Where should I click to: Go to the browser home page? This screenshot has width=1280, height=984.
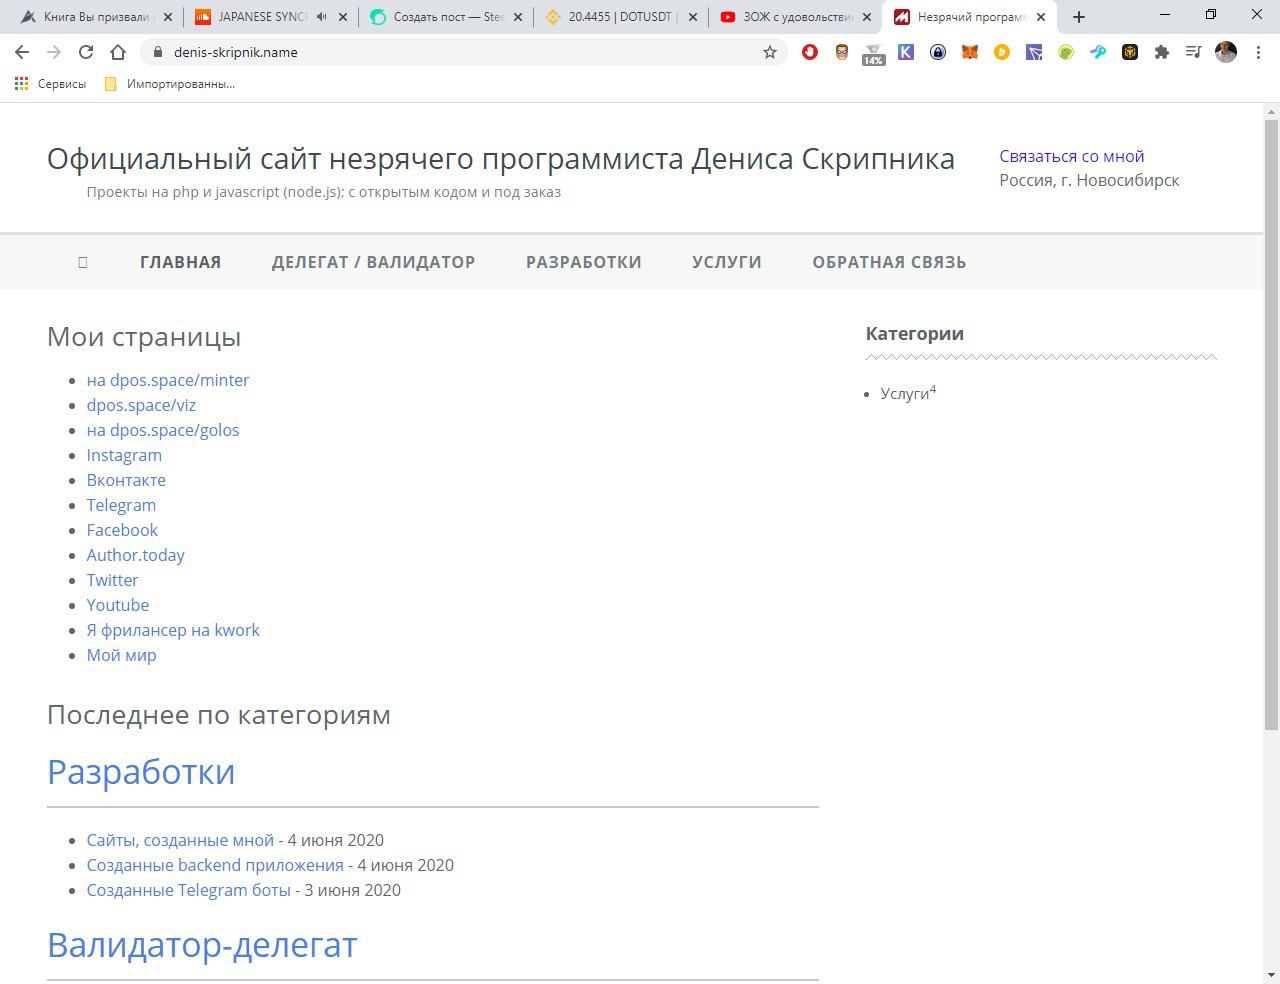[x=118, y=52]
